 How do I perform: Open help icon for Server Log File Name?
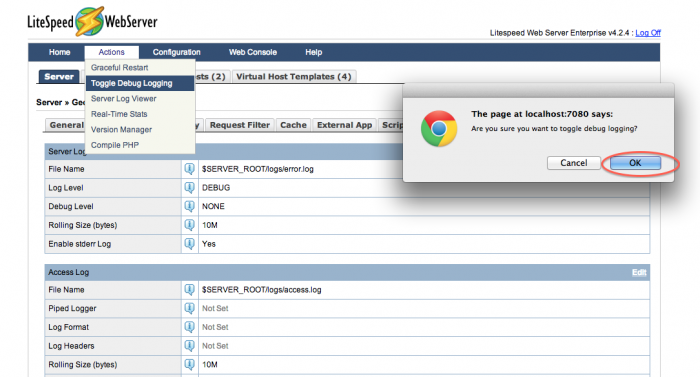(189, 169)
